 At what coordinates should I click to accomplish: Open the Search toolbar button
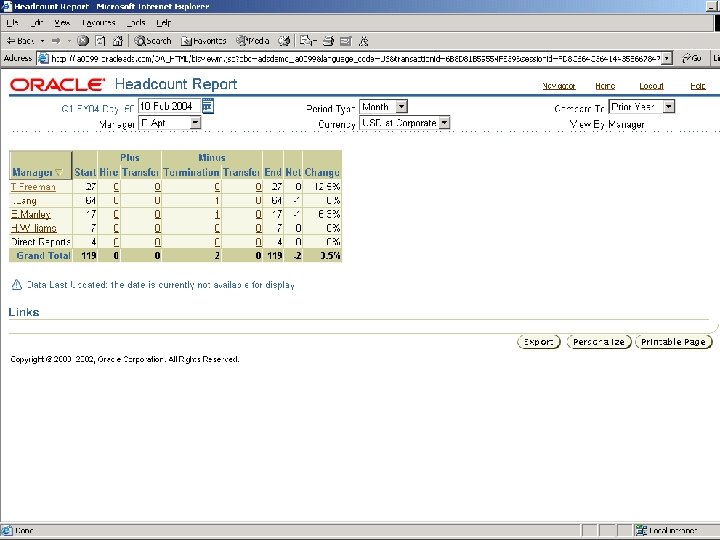coord(153,41)
